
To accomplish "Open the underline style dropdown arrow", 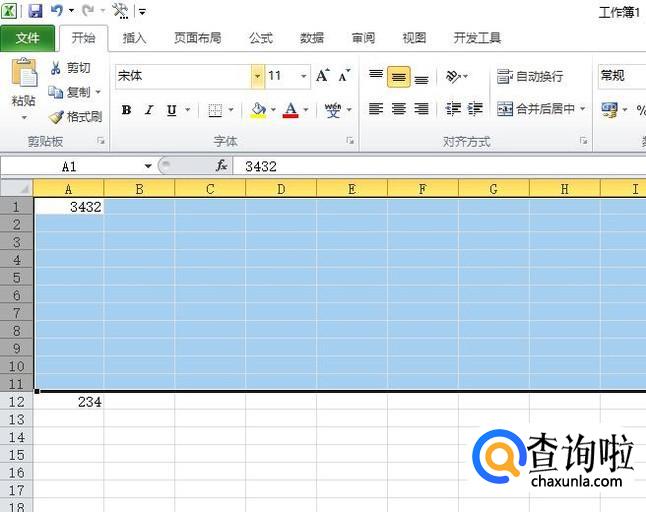I will tap(187, 110).
